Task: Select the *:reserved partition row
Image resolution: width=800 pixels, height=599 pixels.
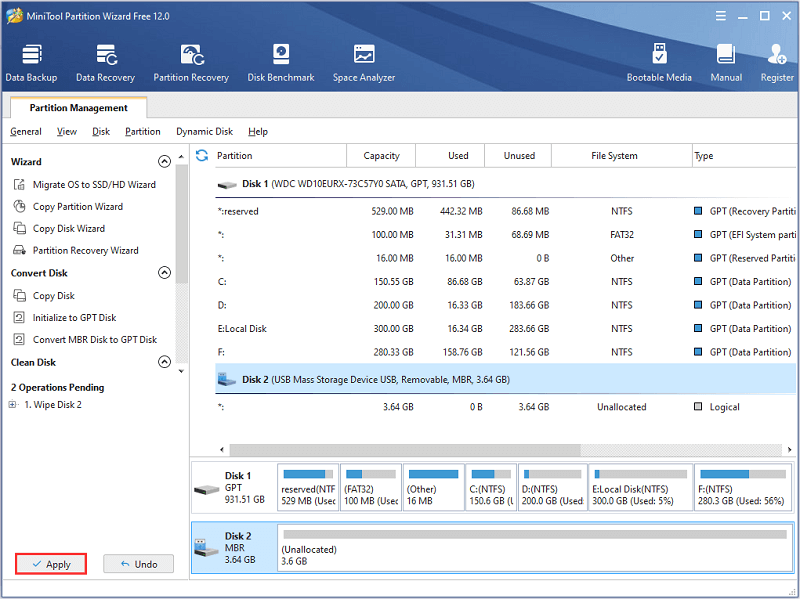Action: [505, 211]
